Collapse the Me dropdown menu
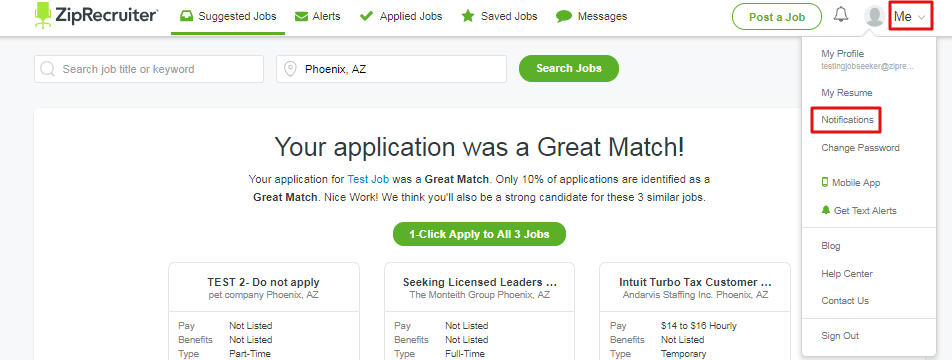The width and height of the screenshot is (952, 360). click(x=910, y=17)
